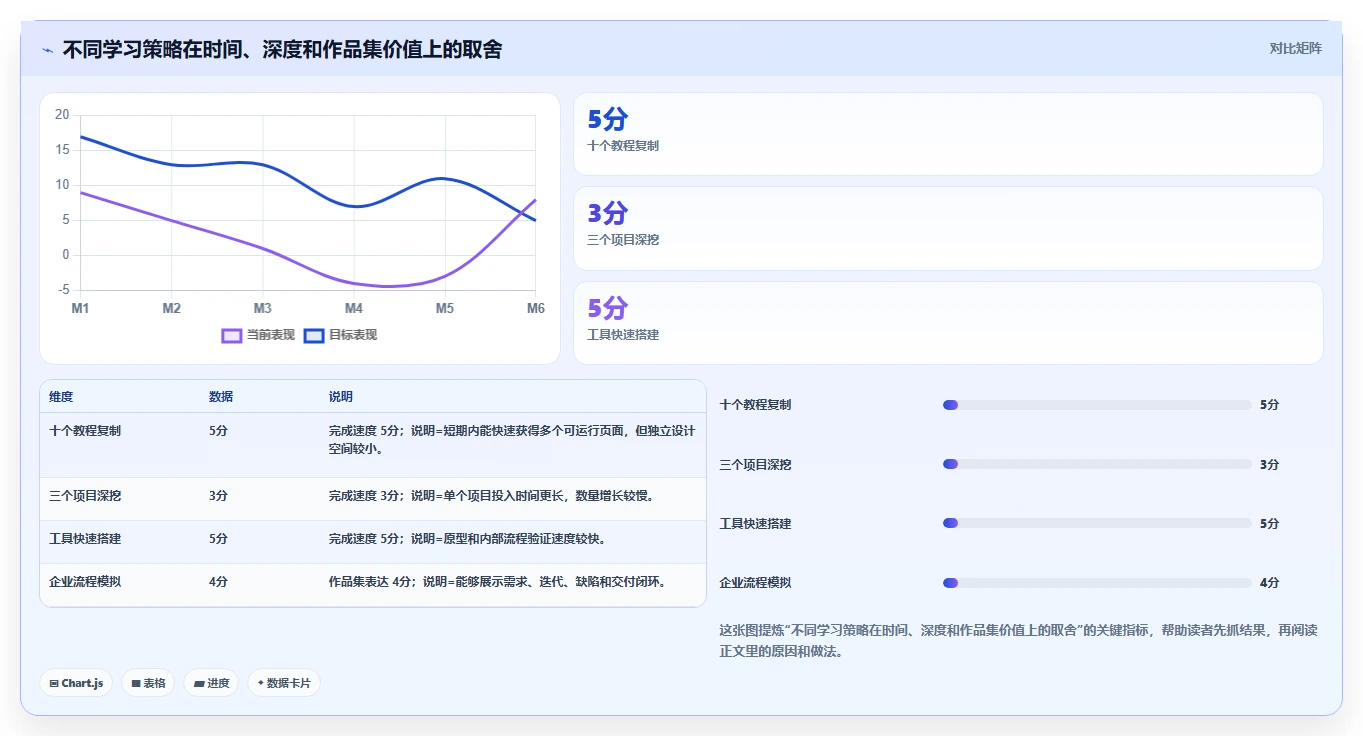Select the 5分 十个教程复制 data card
This screenshot has width=1363, height=736.
pyautogui.click(x=948, y=134)
